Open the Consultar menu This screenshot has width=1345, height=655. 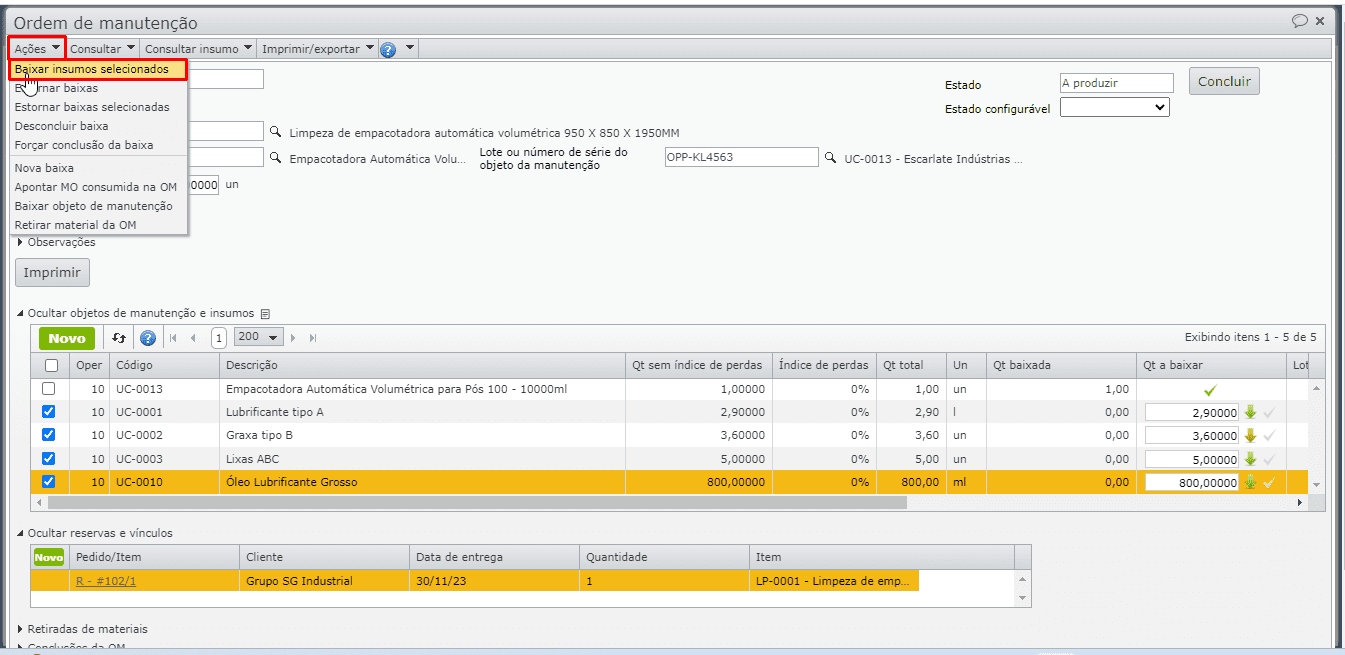[102, 49]
